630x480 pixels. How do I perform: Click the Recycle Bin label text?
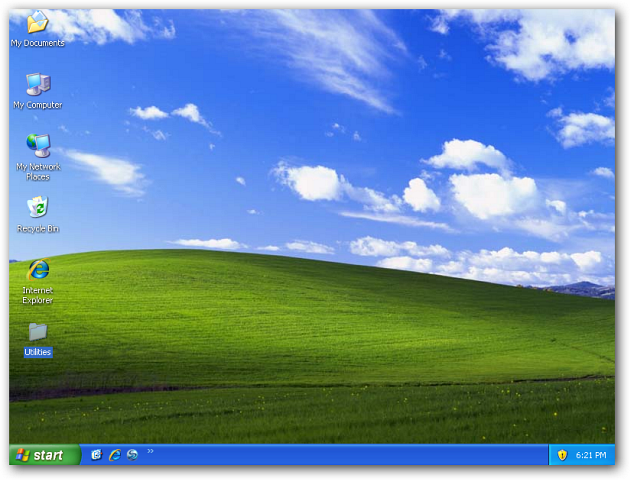pyautogui.click(x=38, y=229)
